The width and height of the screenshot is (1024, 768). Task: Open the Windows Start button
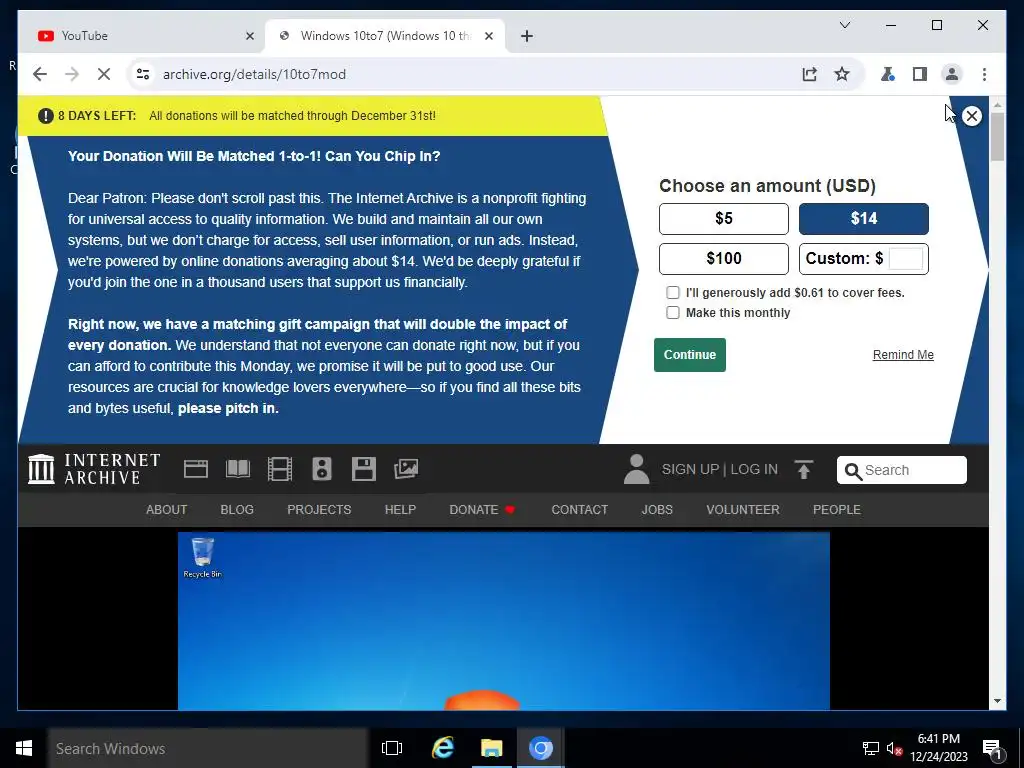(x=24, y=748)
